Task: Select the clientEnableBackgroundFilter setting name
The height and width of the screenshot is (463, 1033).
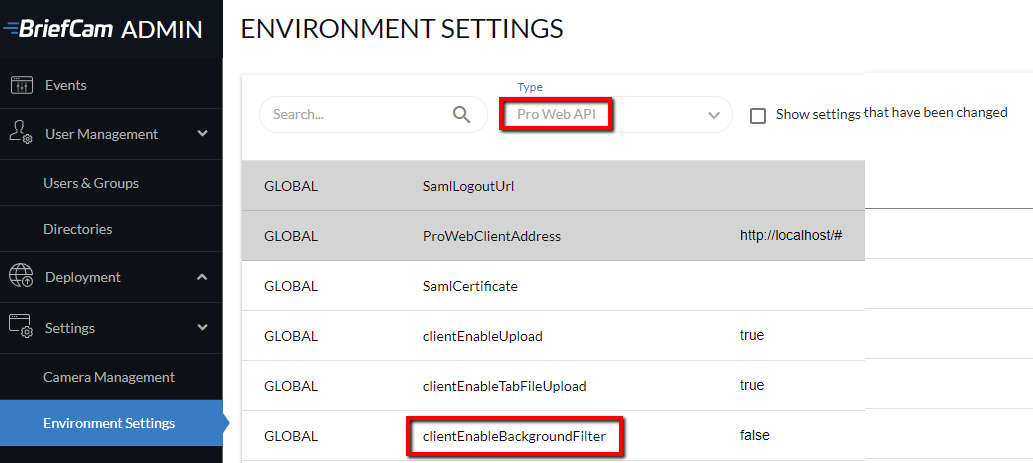Action: click(x=514, y=436)
